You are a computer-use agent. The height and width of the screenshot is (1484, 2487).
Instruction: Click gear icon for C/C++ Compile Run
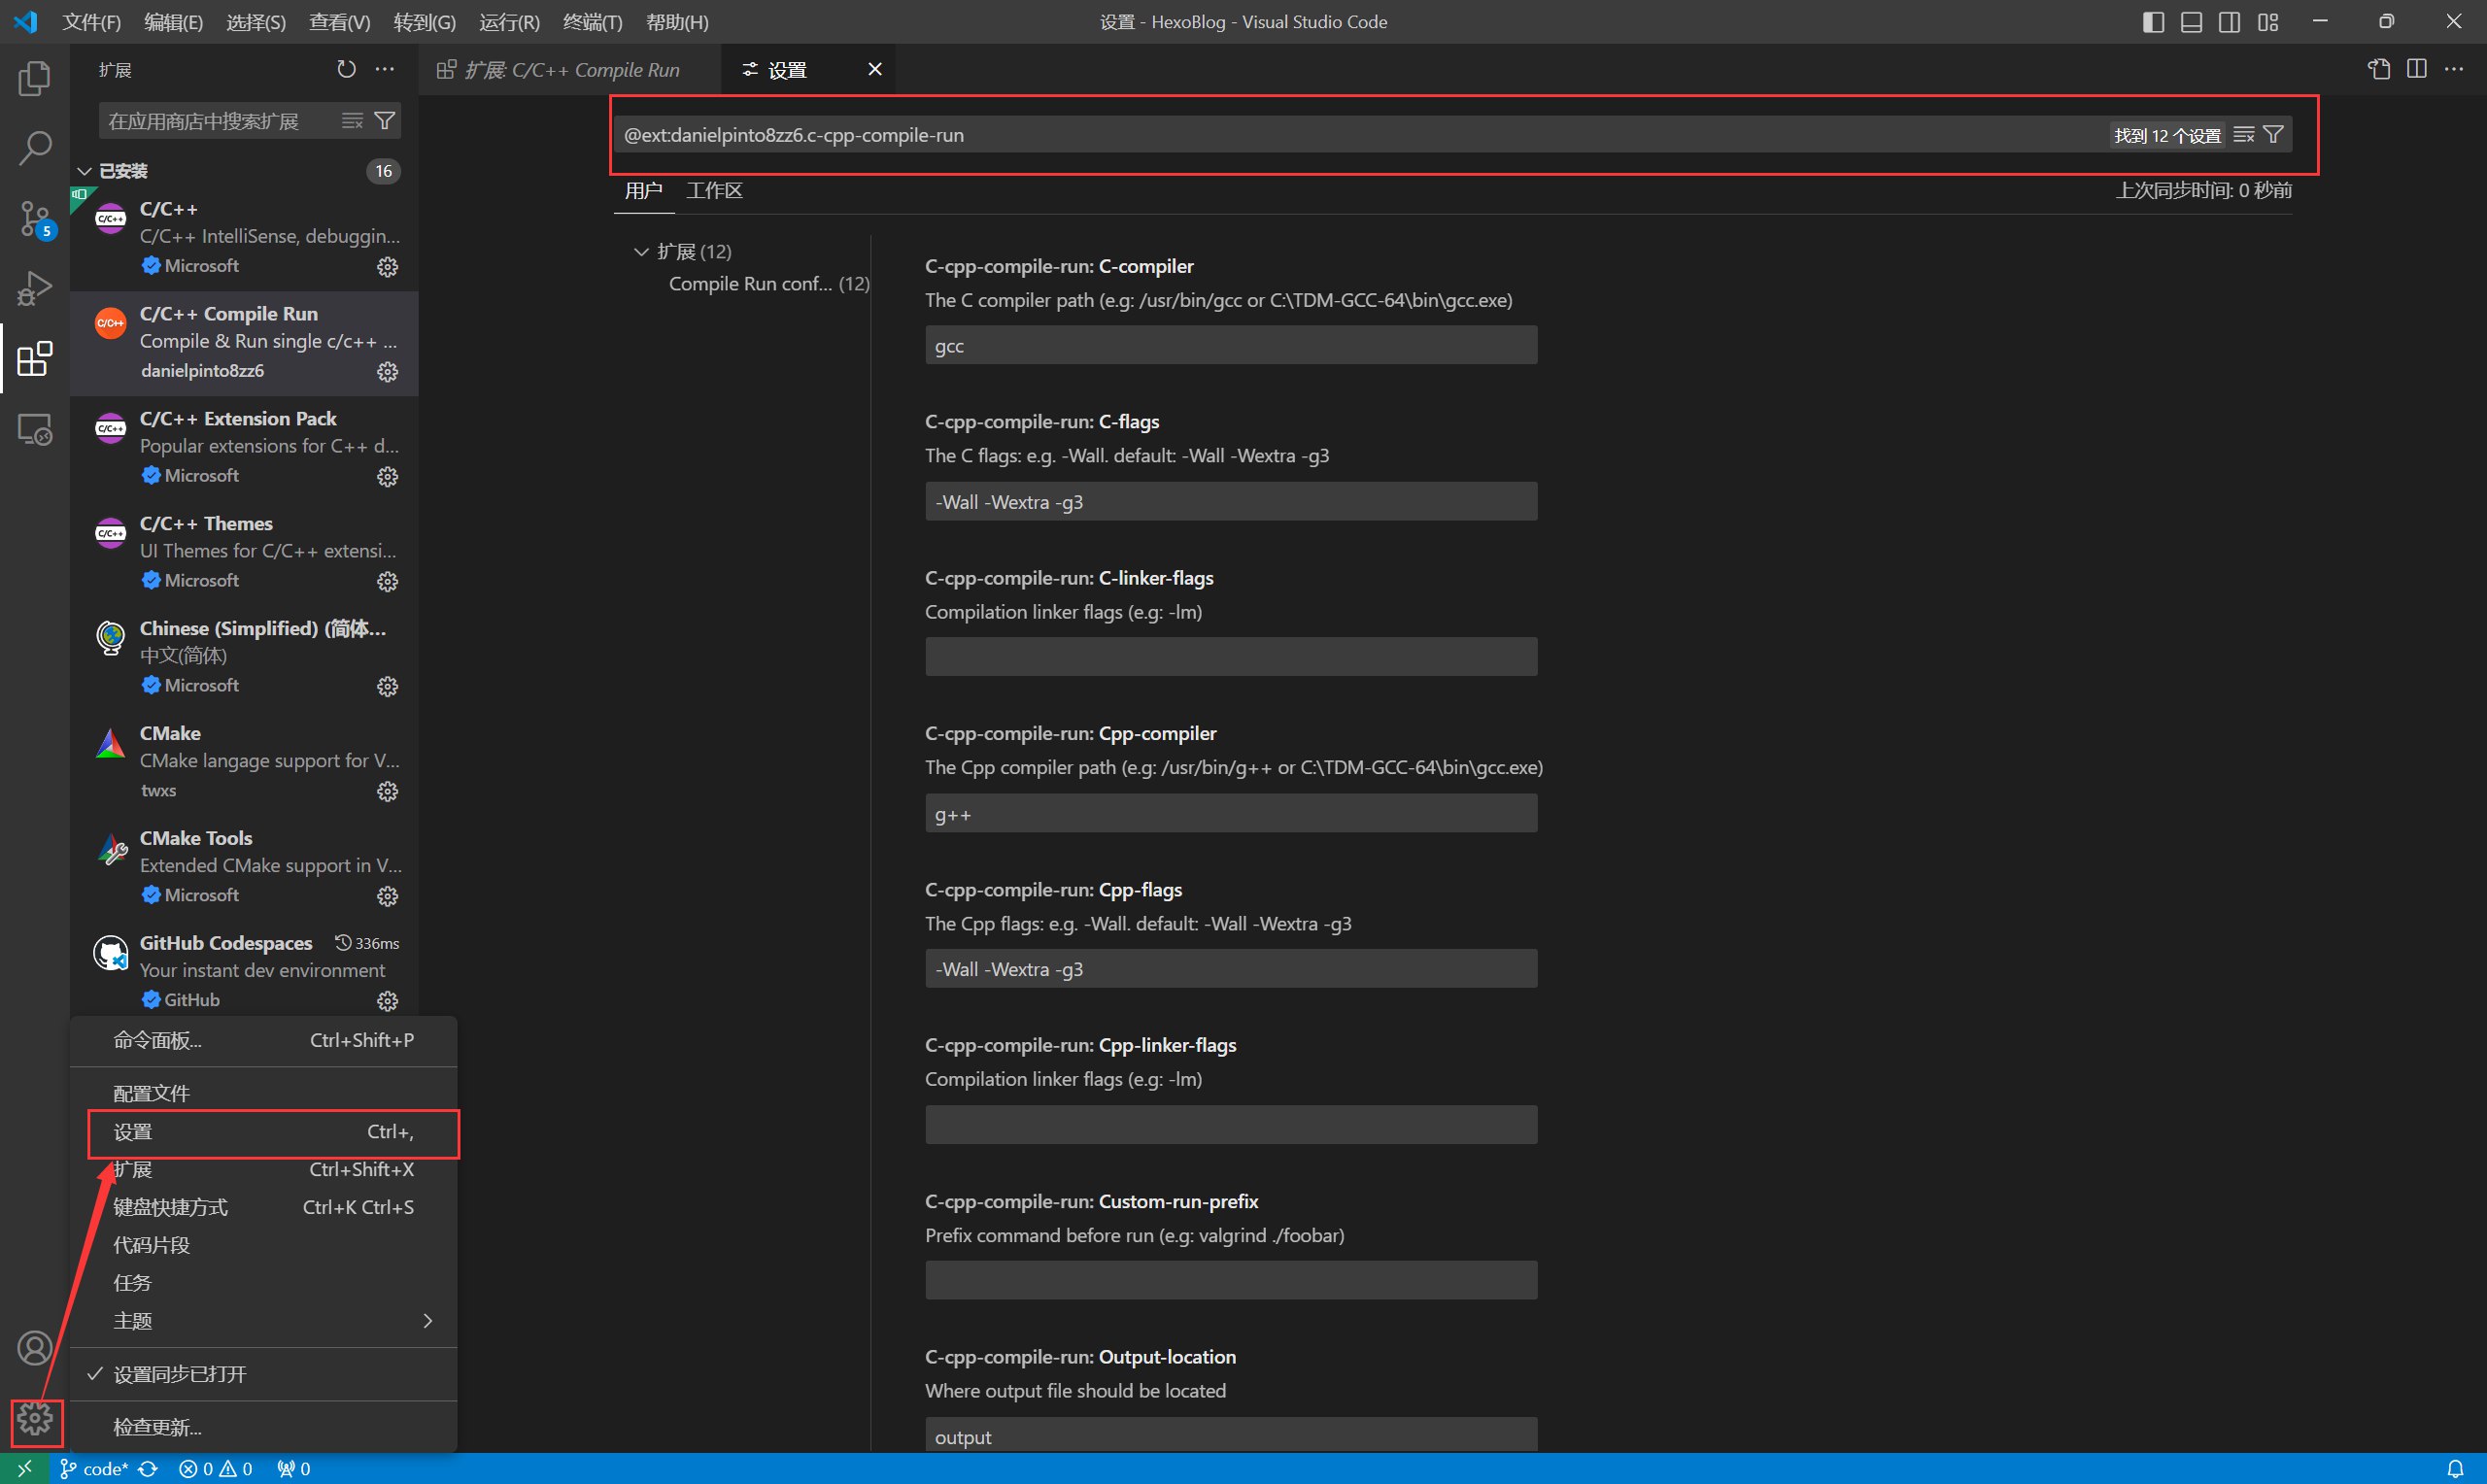(x=387, y=372)
